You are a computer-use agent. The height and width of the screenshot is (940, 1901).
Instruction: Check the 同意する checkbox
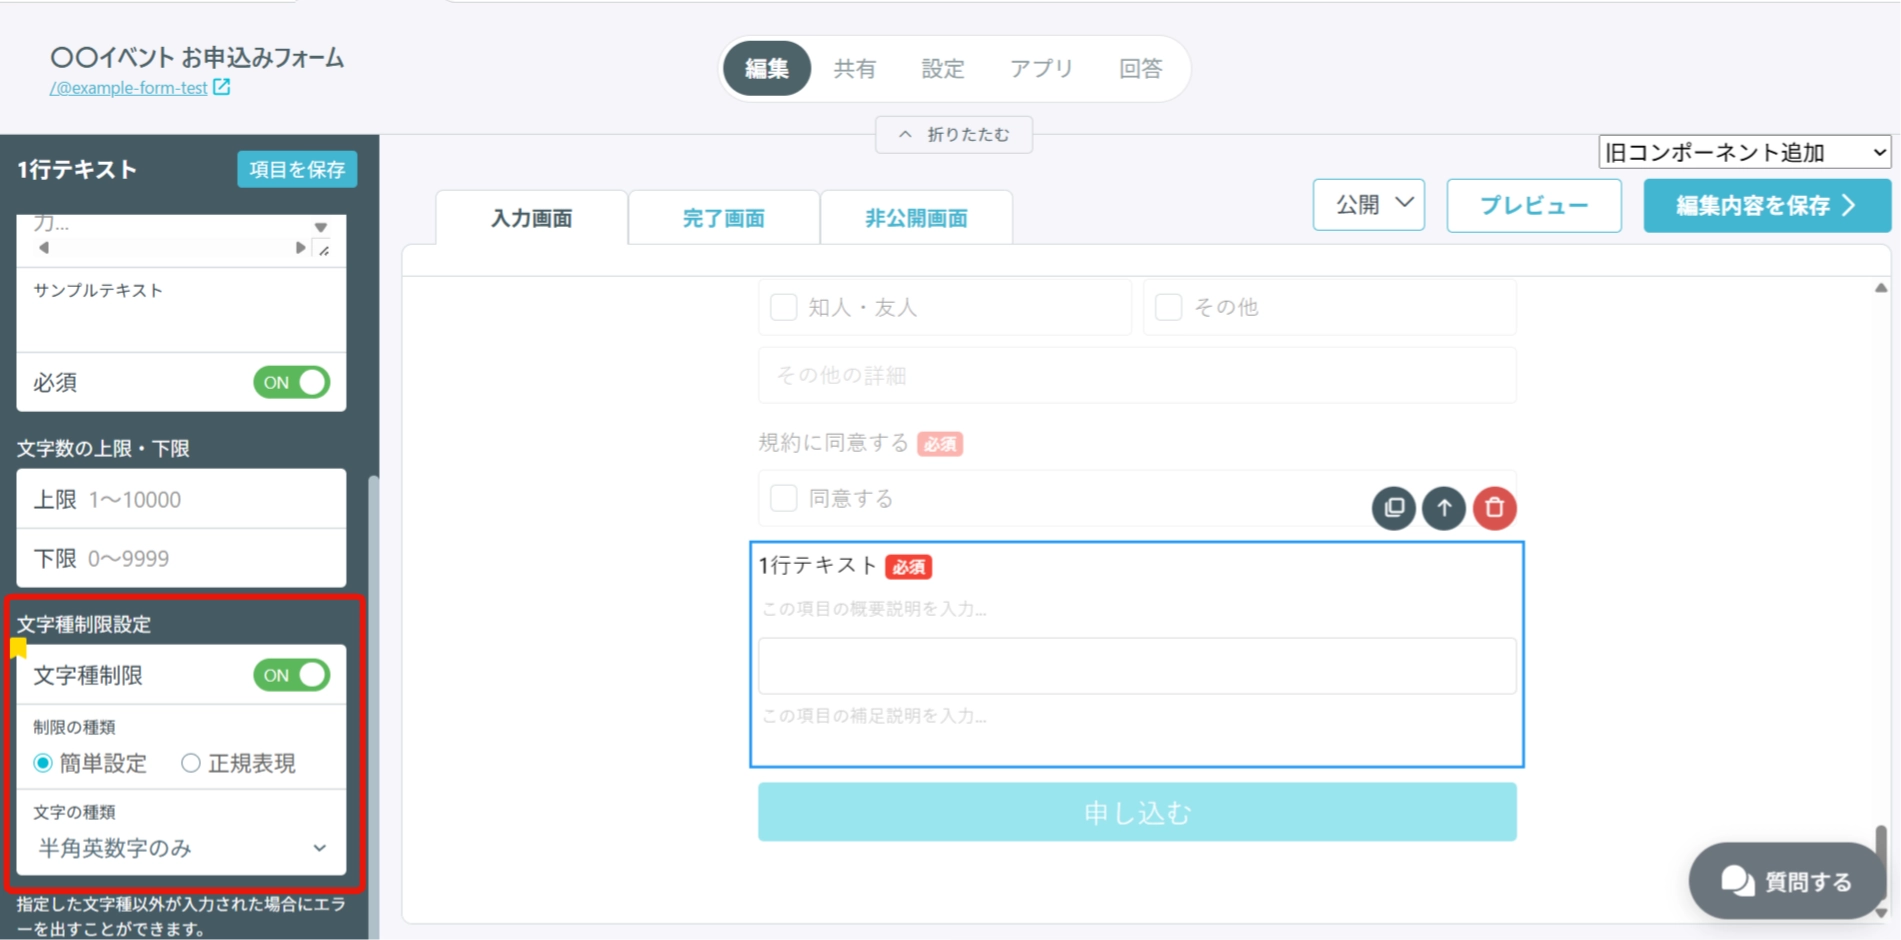(x=784, y=498)
